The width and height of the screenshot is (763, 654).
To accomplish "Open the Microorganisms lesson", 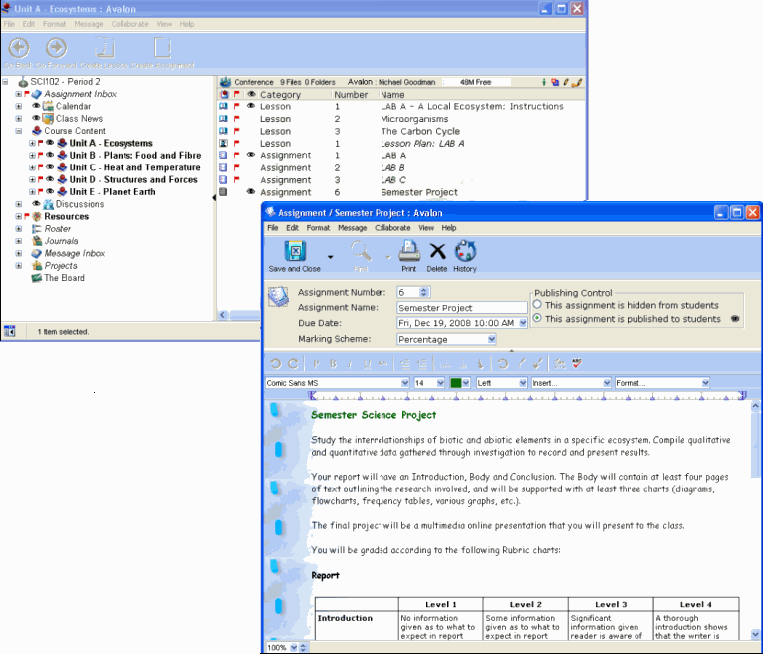I will [414, 119].
